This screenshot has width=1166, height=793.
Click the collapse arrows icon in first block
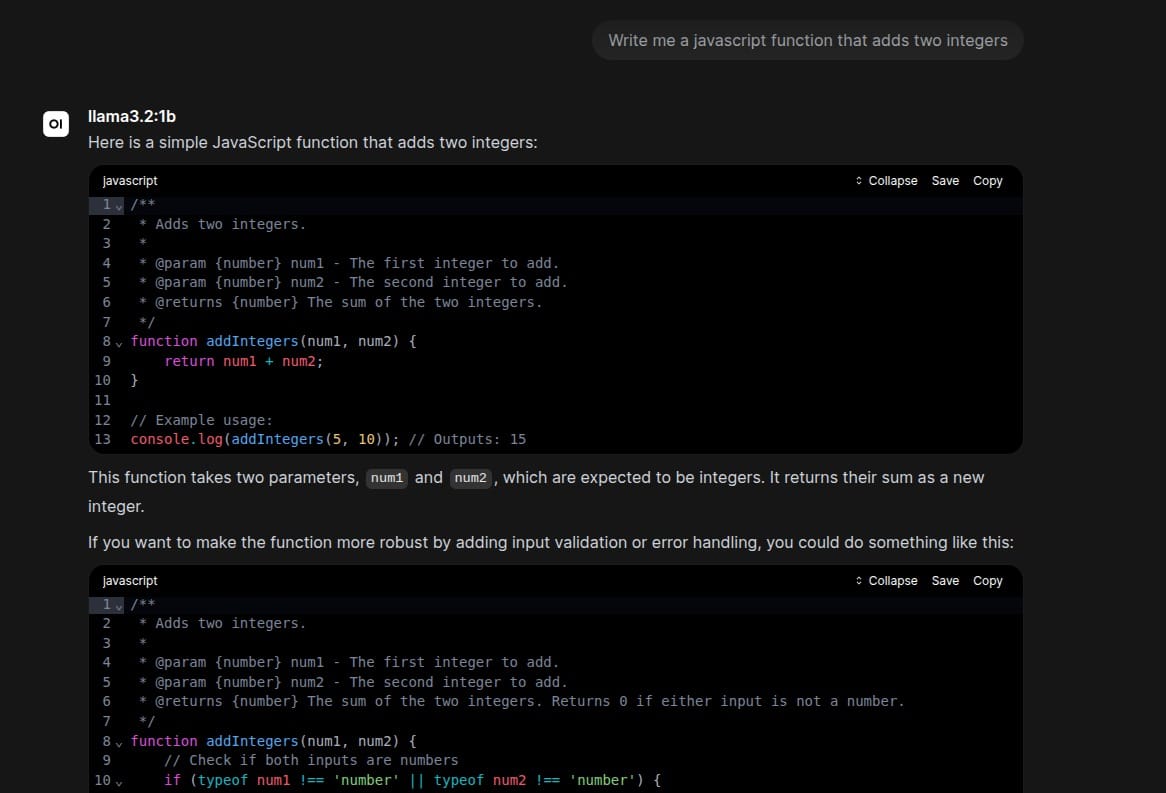point(859,181)
